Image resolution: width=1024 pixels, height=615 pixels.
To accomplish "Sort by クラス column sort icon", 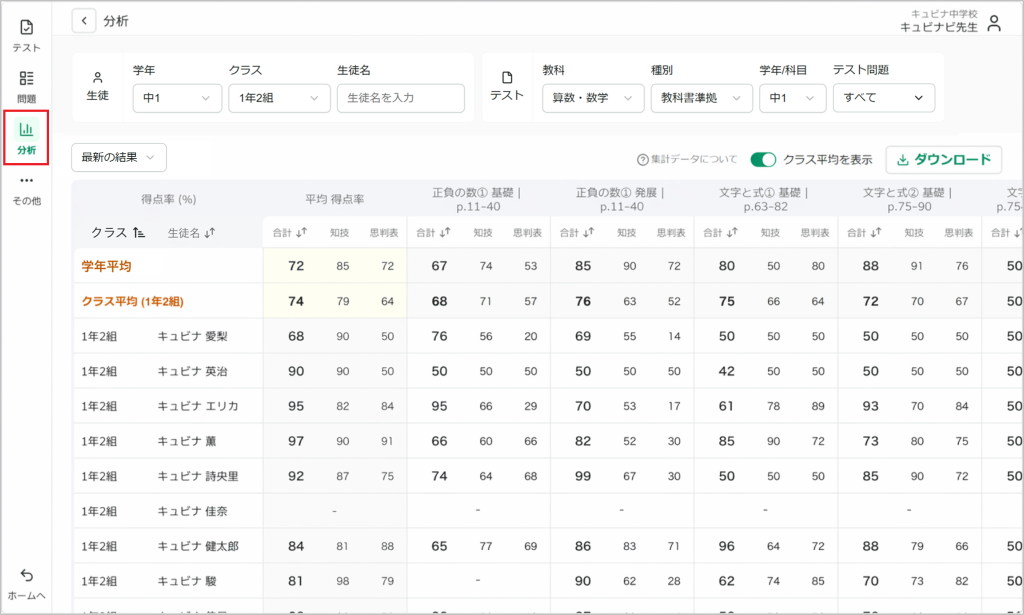I will click(138, 232).
